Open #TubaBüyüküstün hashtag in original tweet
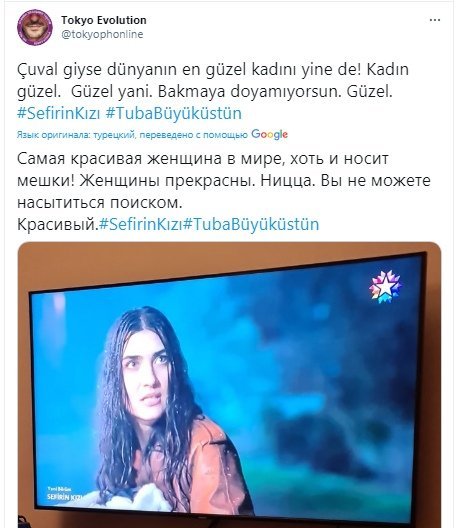Image resolution: width=461 pixels, height=528 pixels. click(x=173, y=113)
